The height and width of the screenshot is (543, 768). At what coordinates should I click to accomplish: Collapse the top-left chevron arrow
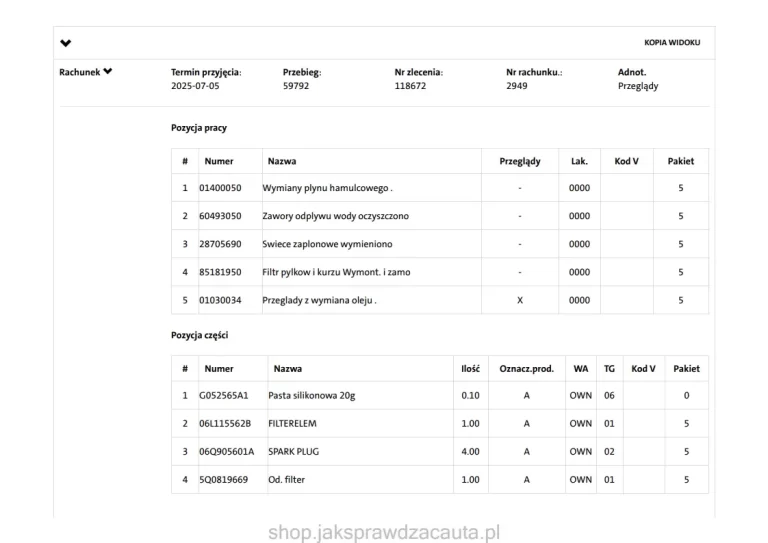pos(66,43)
